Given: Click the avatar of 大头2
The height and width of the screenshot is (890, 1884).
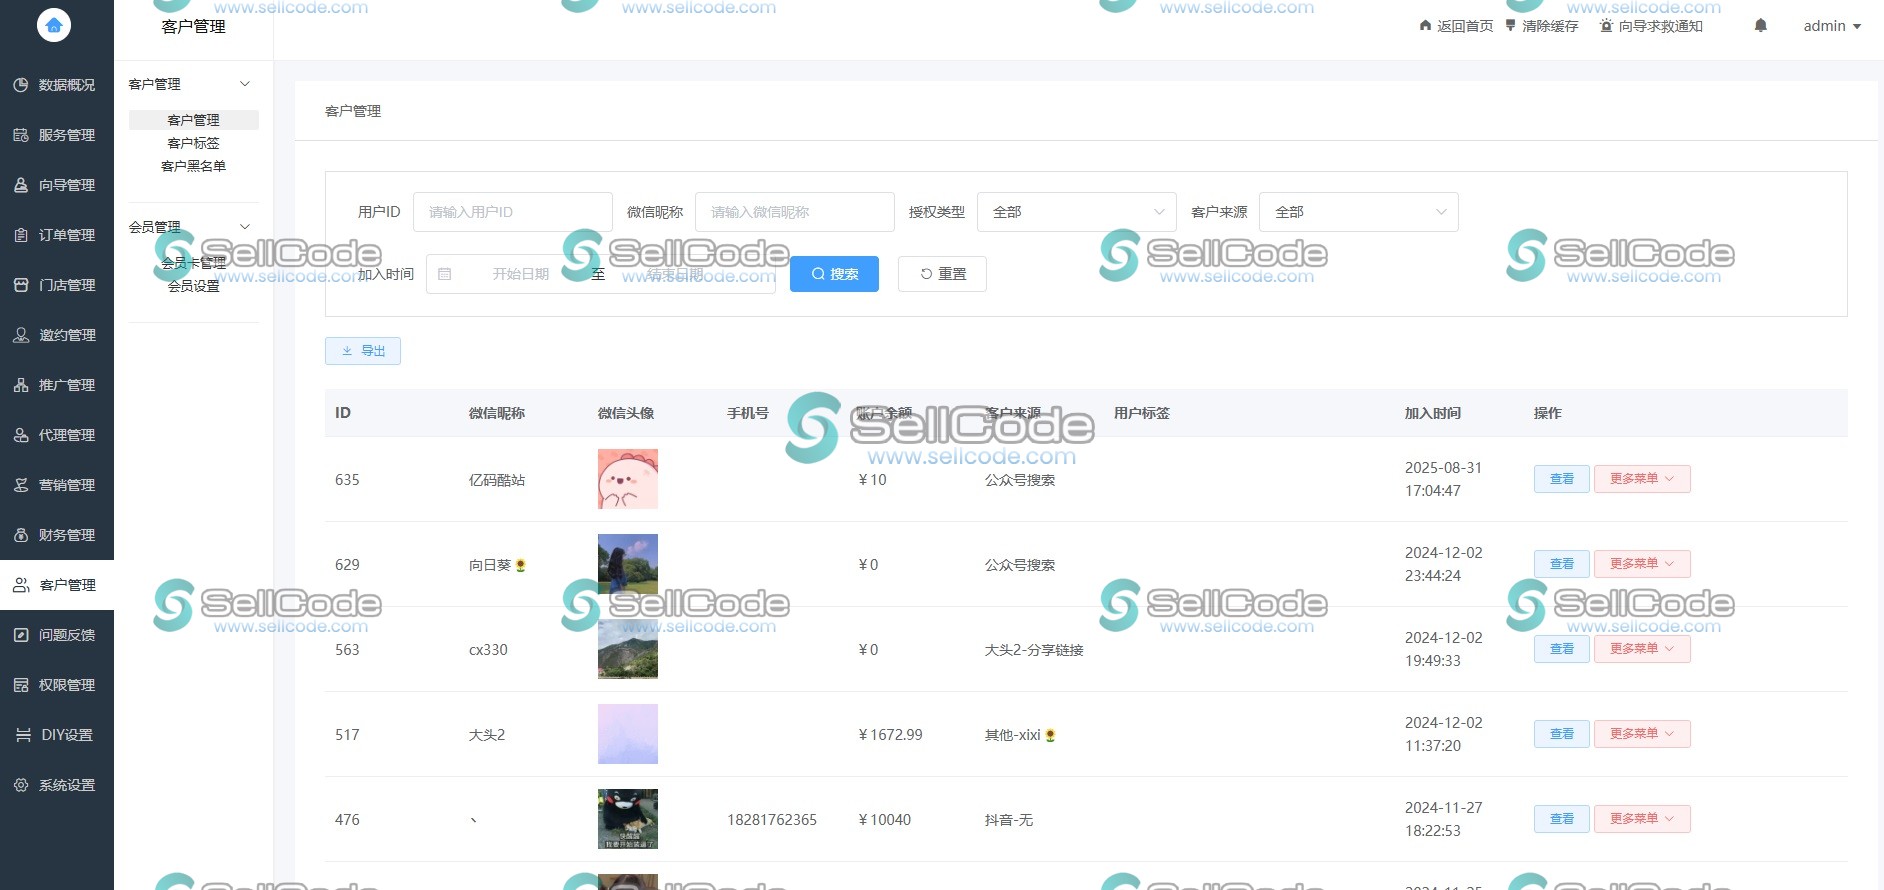Looking at the screenshot, I should pyautogui.click(x=628, y=734).
